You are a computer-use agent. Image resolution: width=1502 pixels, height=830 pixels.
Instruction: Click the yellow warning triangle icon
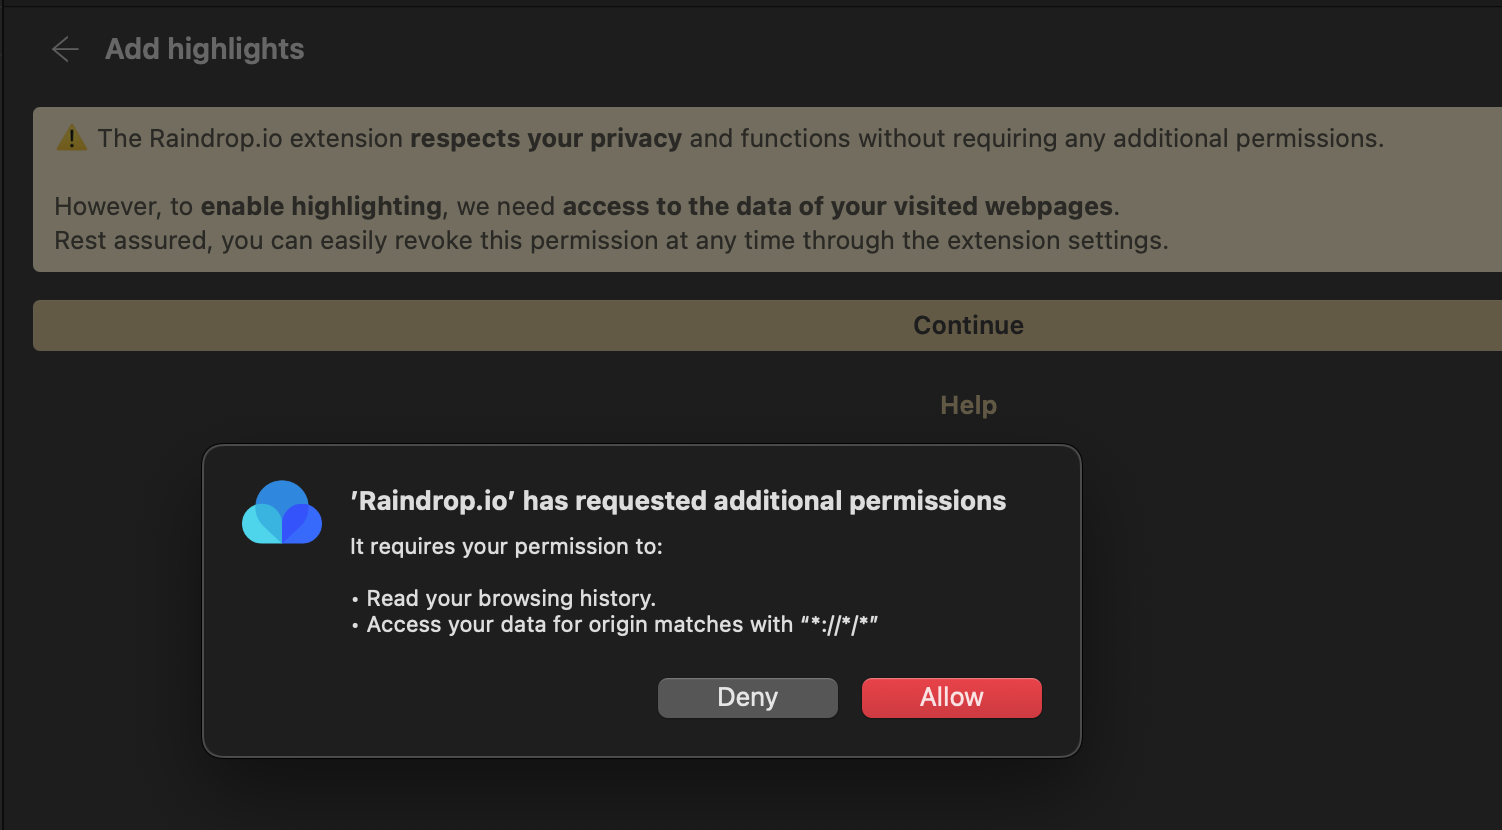point(71,138)
